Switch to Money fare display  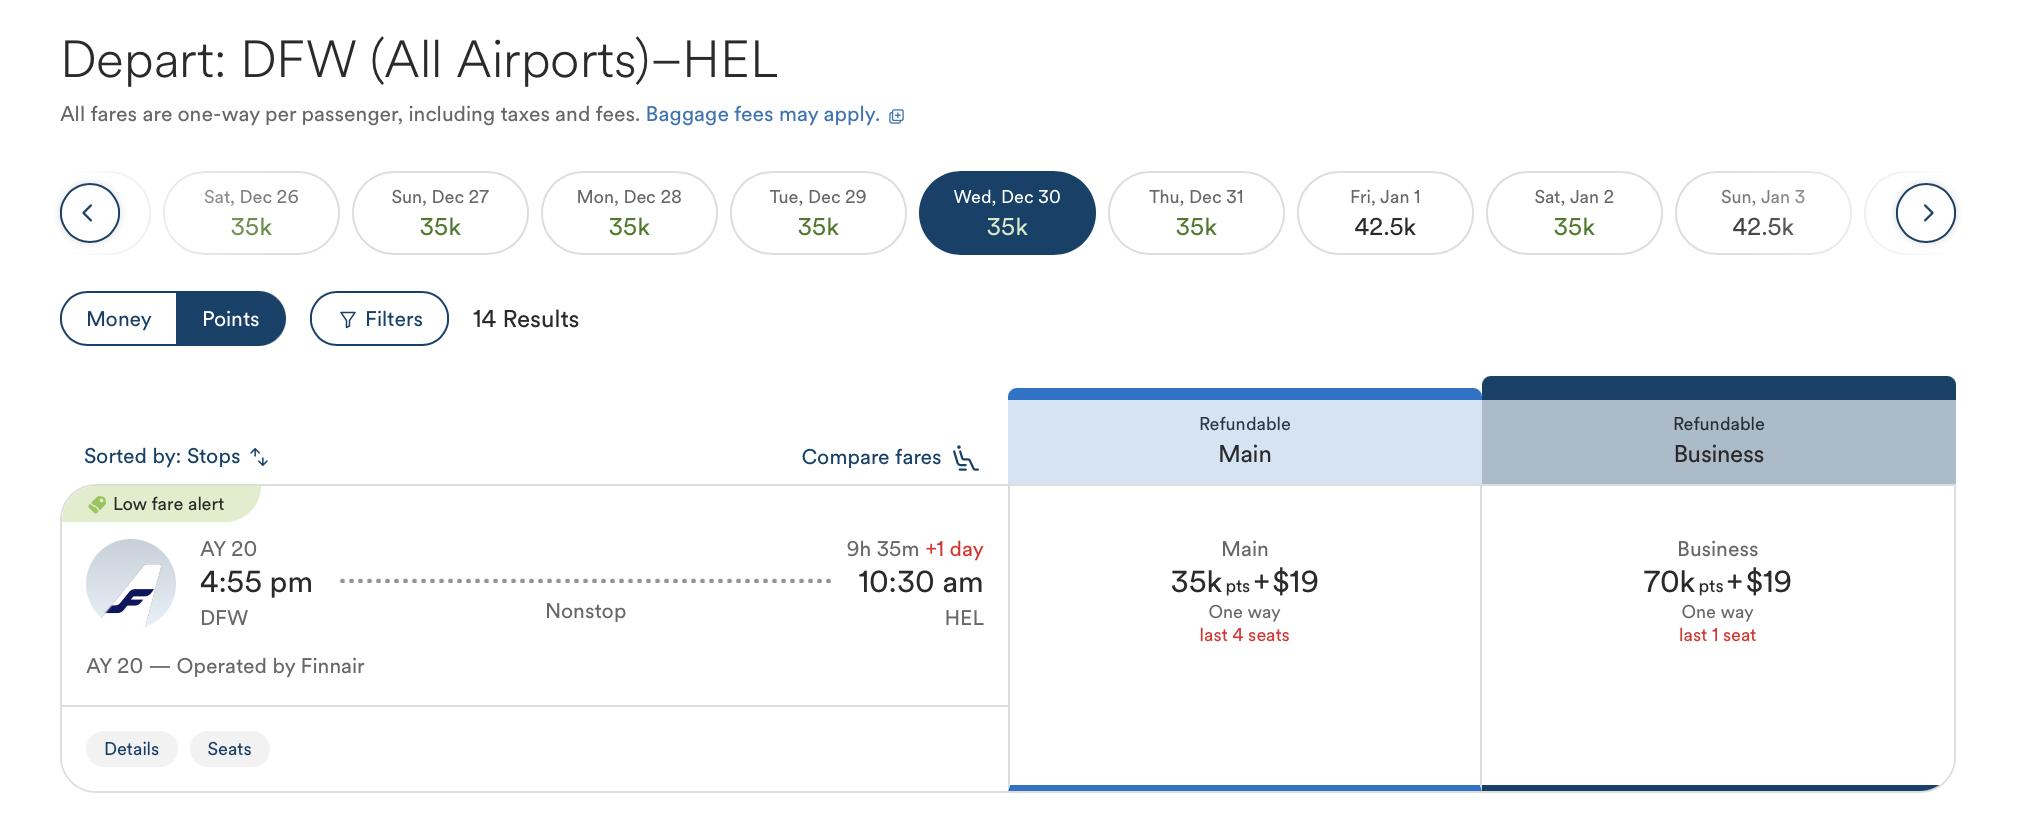(119, 319)
